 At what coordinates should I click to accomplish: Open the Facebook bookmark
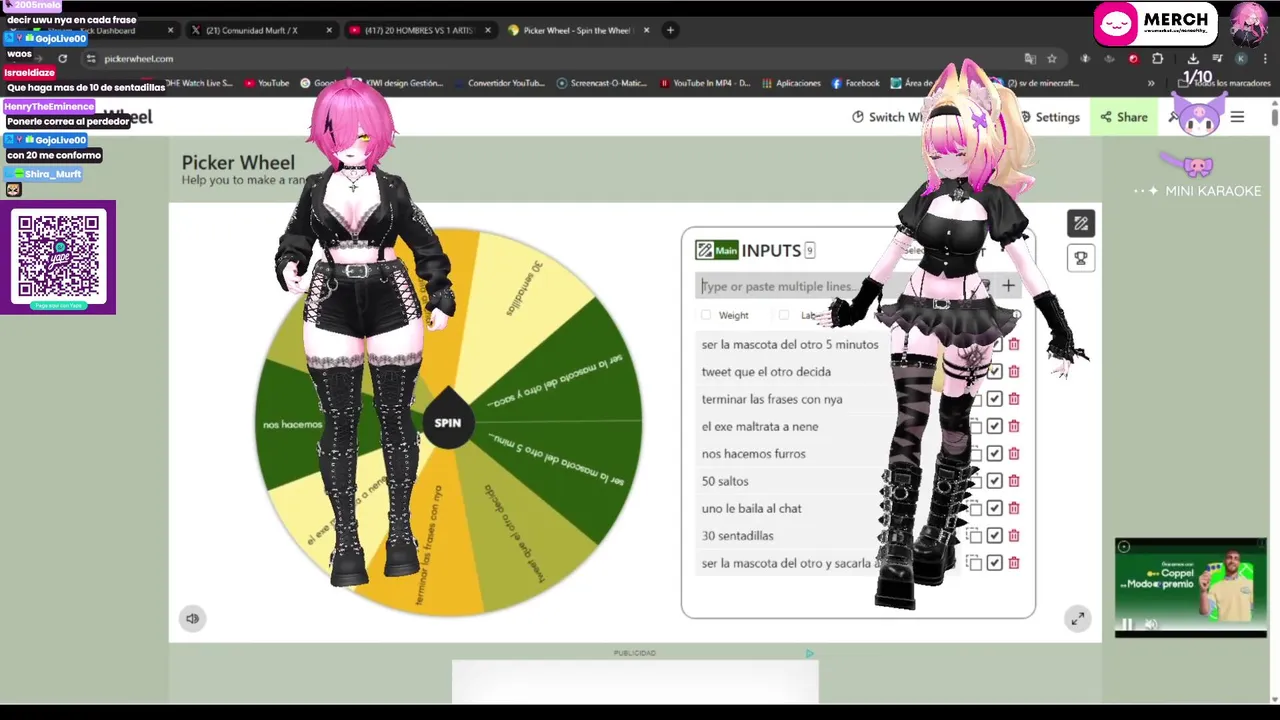856,83
